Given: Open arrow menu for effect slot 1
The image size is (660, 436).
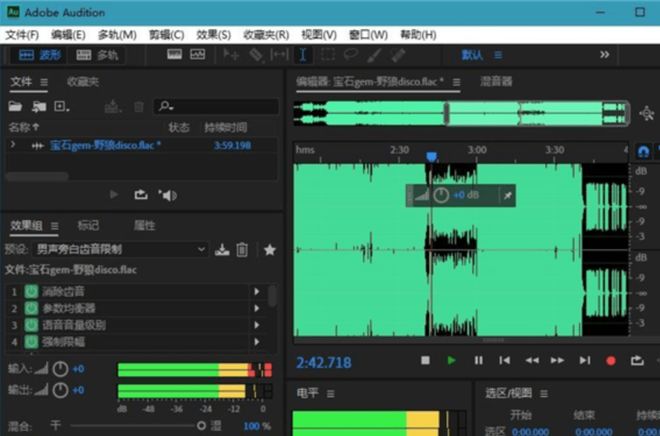Looking at the screenshot, I should pyautogui.click(x=257, y=291).
